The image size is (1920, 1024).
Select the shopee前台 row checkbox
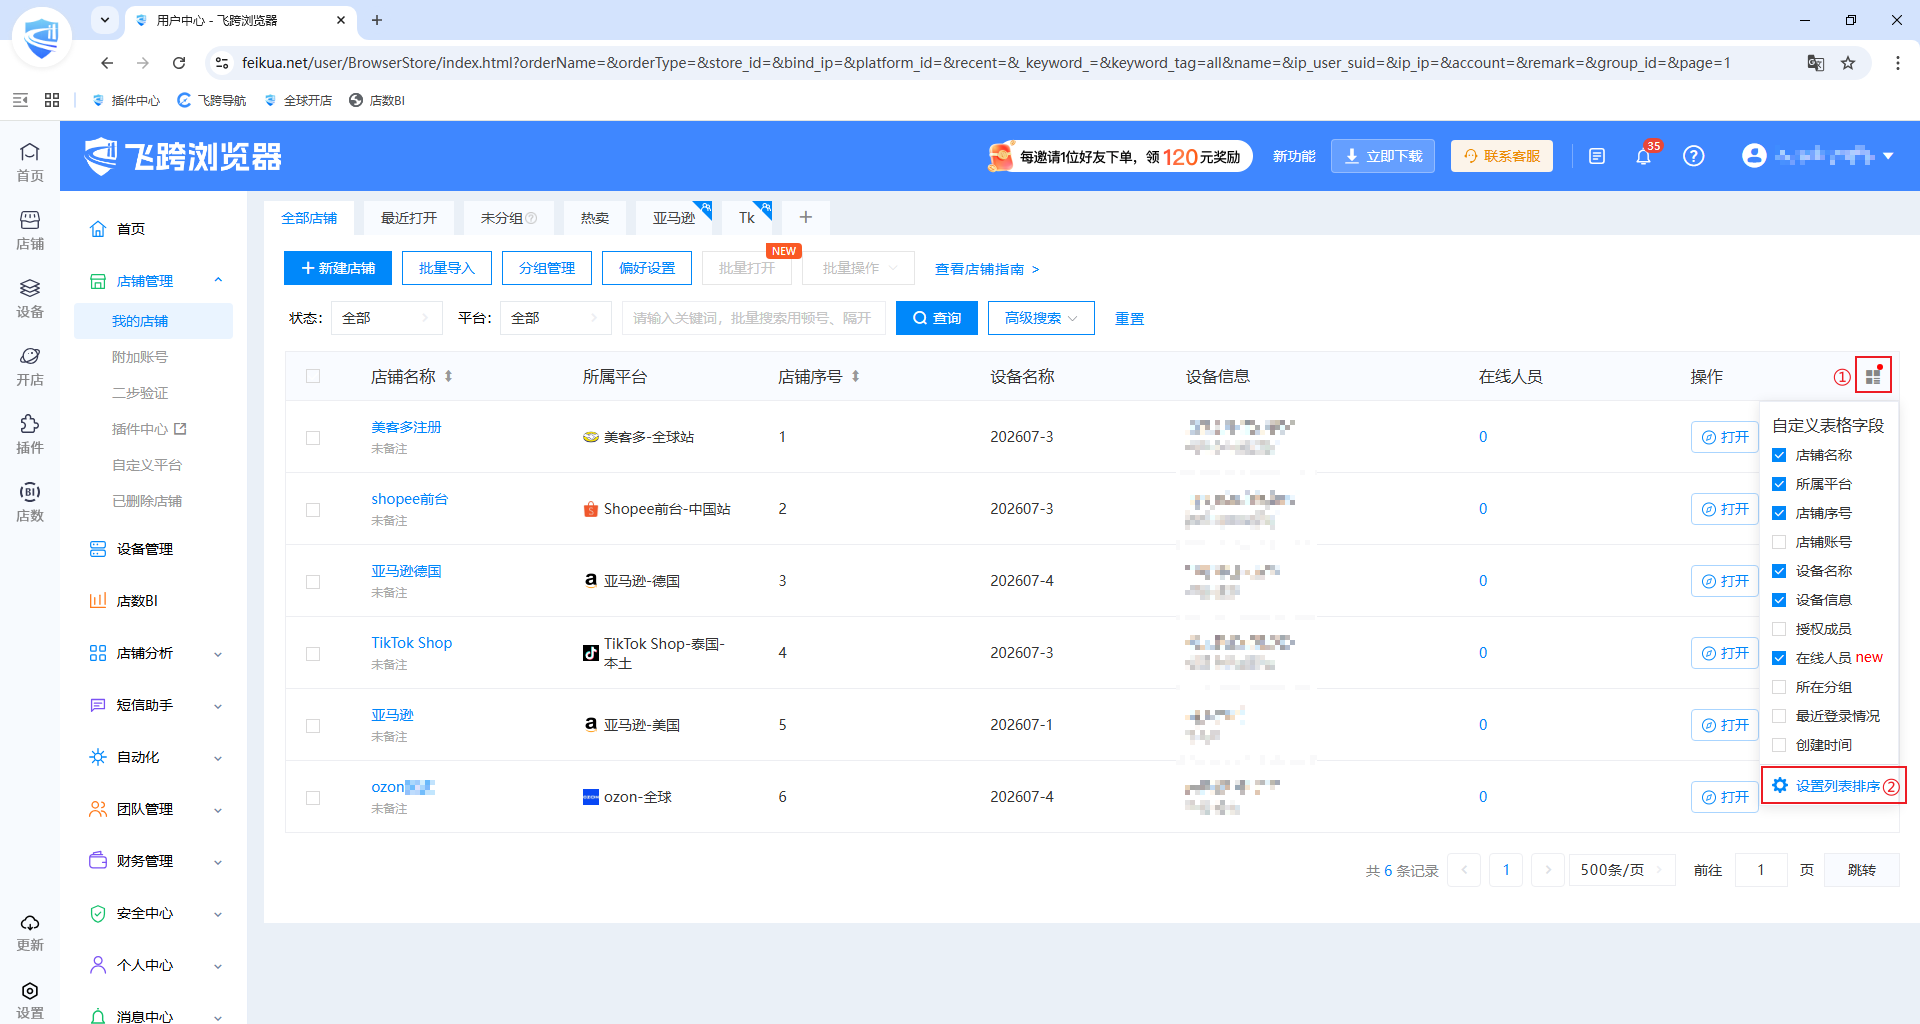[313, 510]
